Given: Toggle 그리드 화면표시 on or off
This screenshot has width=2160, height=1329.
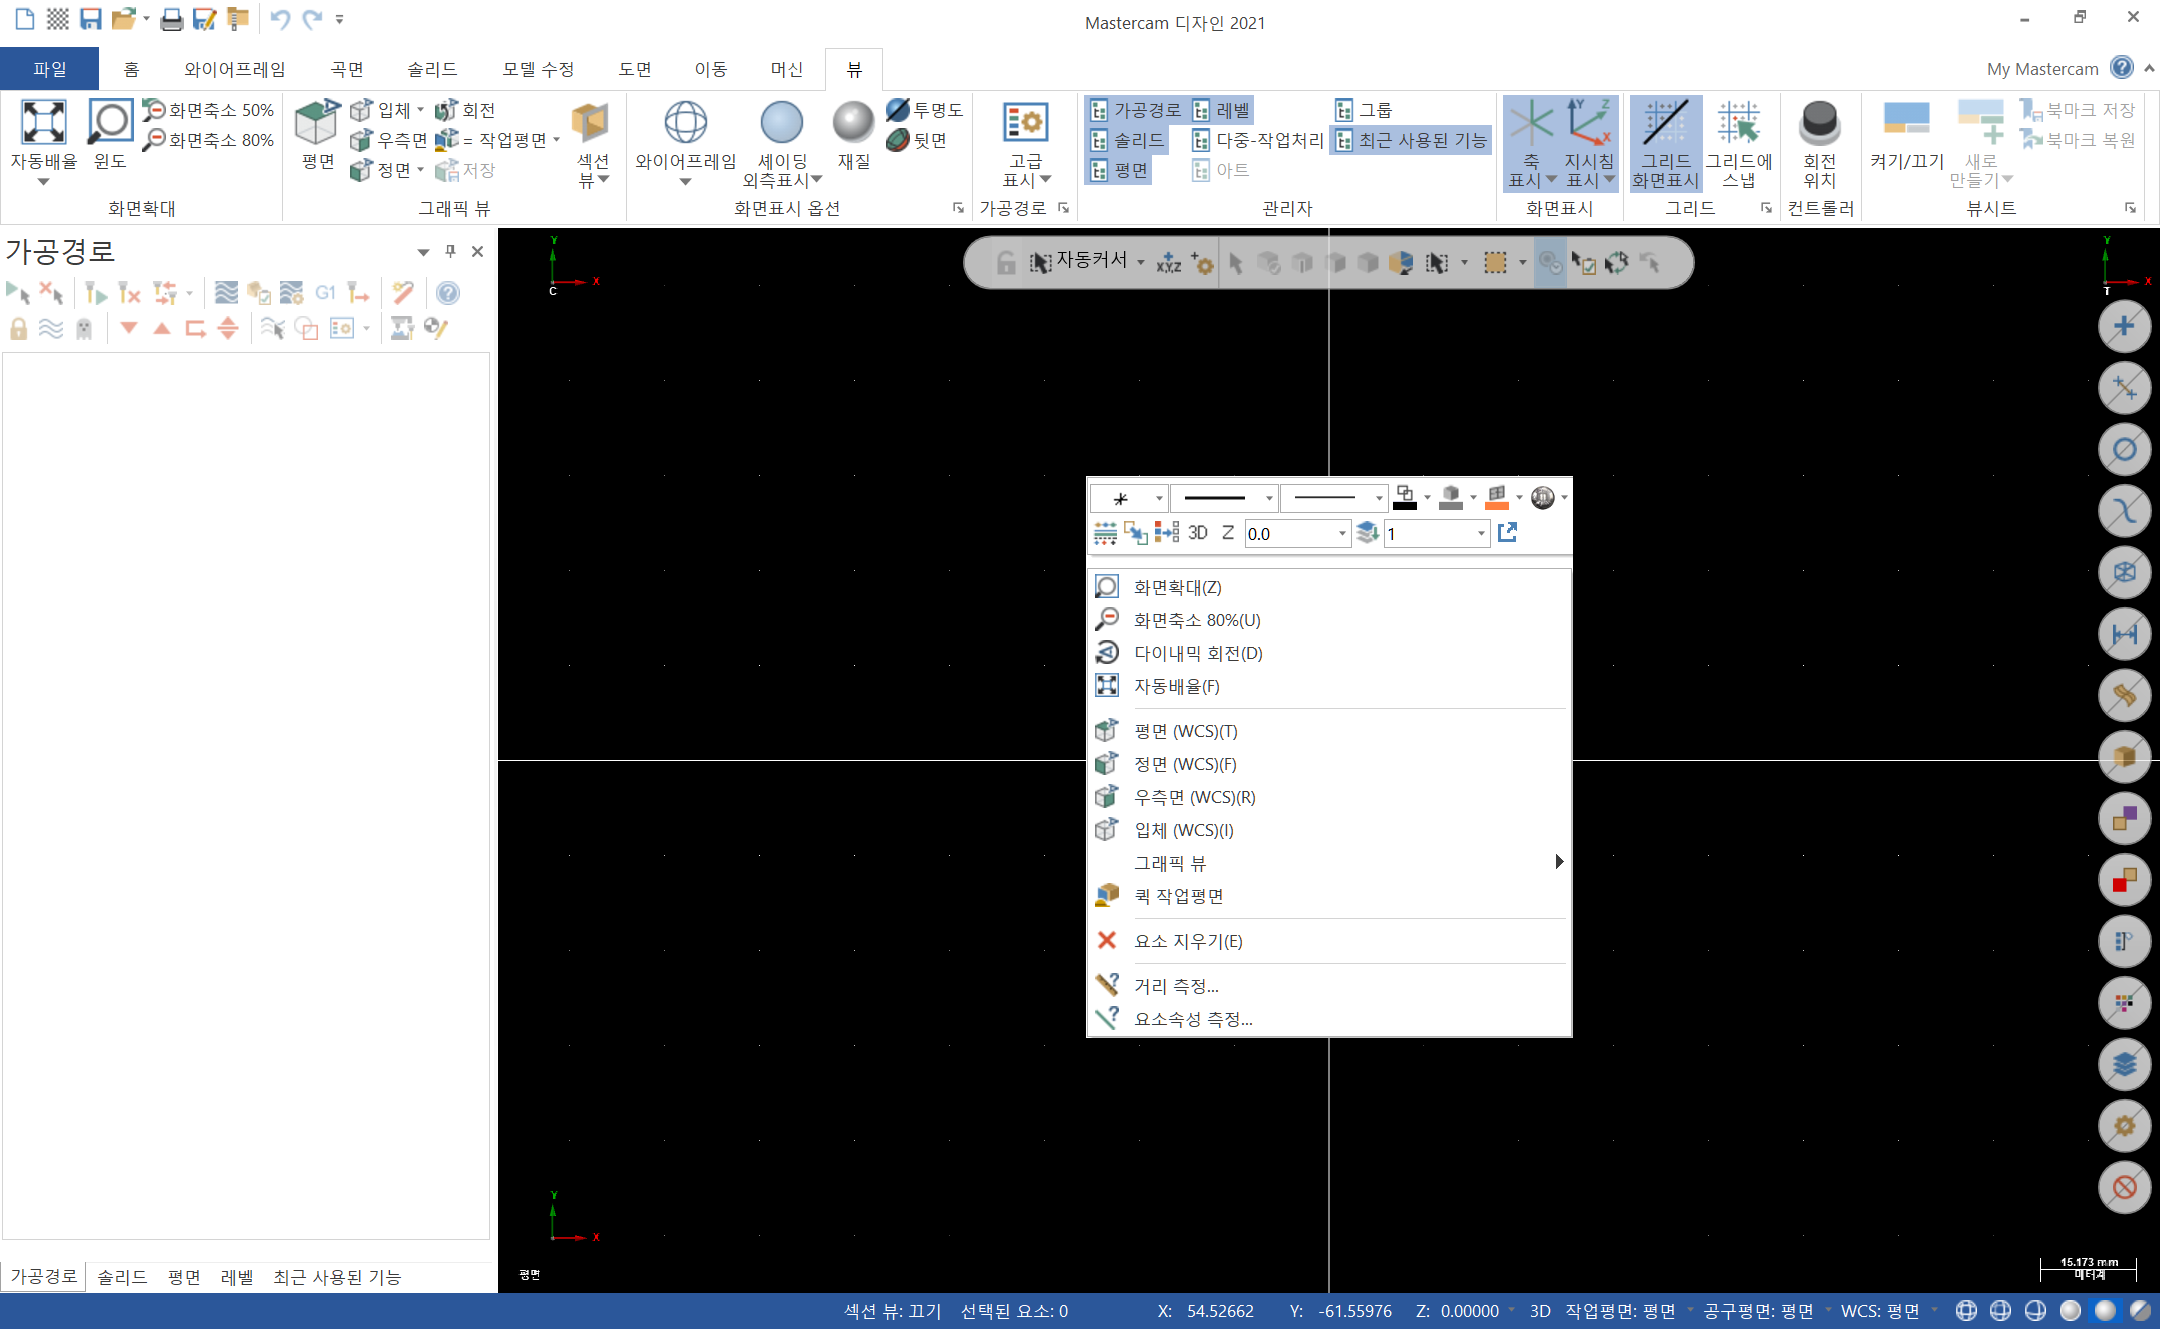Looking at the screenshot, I should point(1665,124).
